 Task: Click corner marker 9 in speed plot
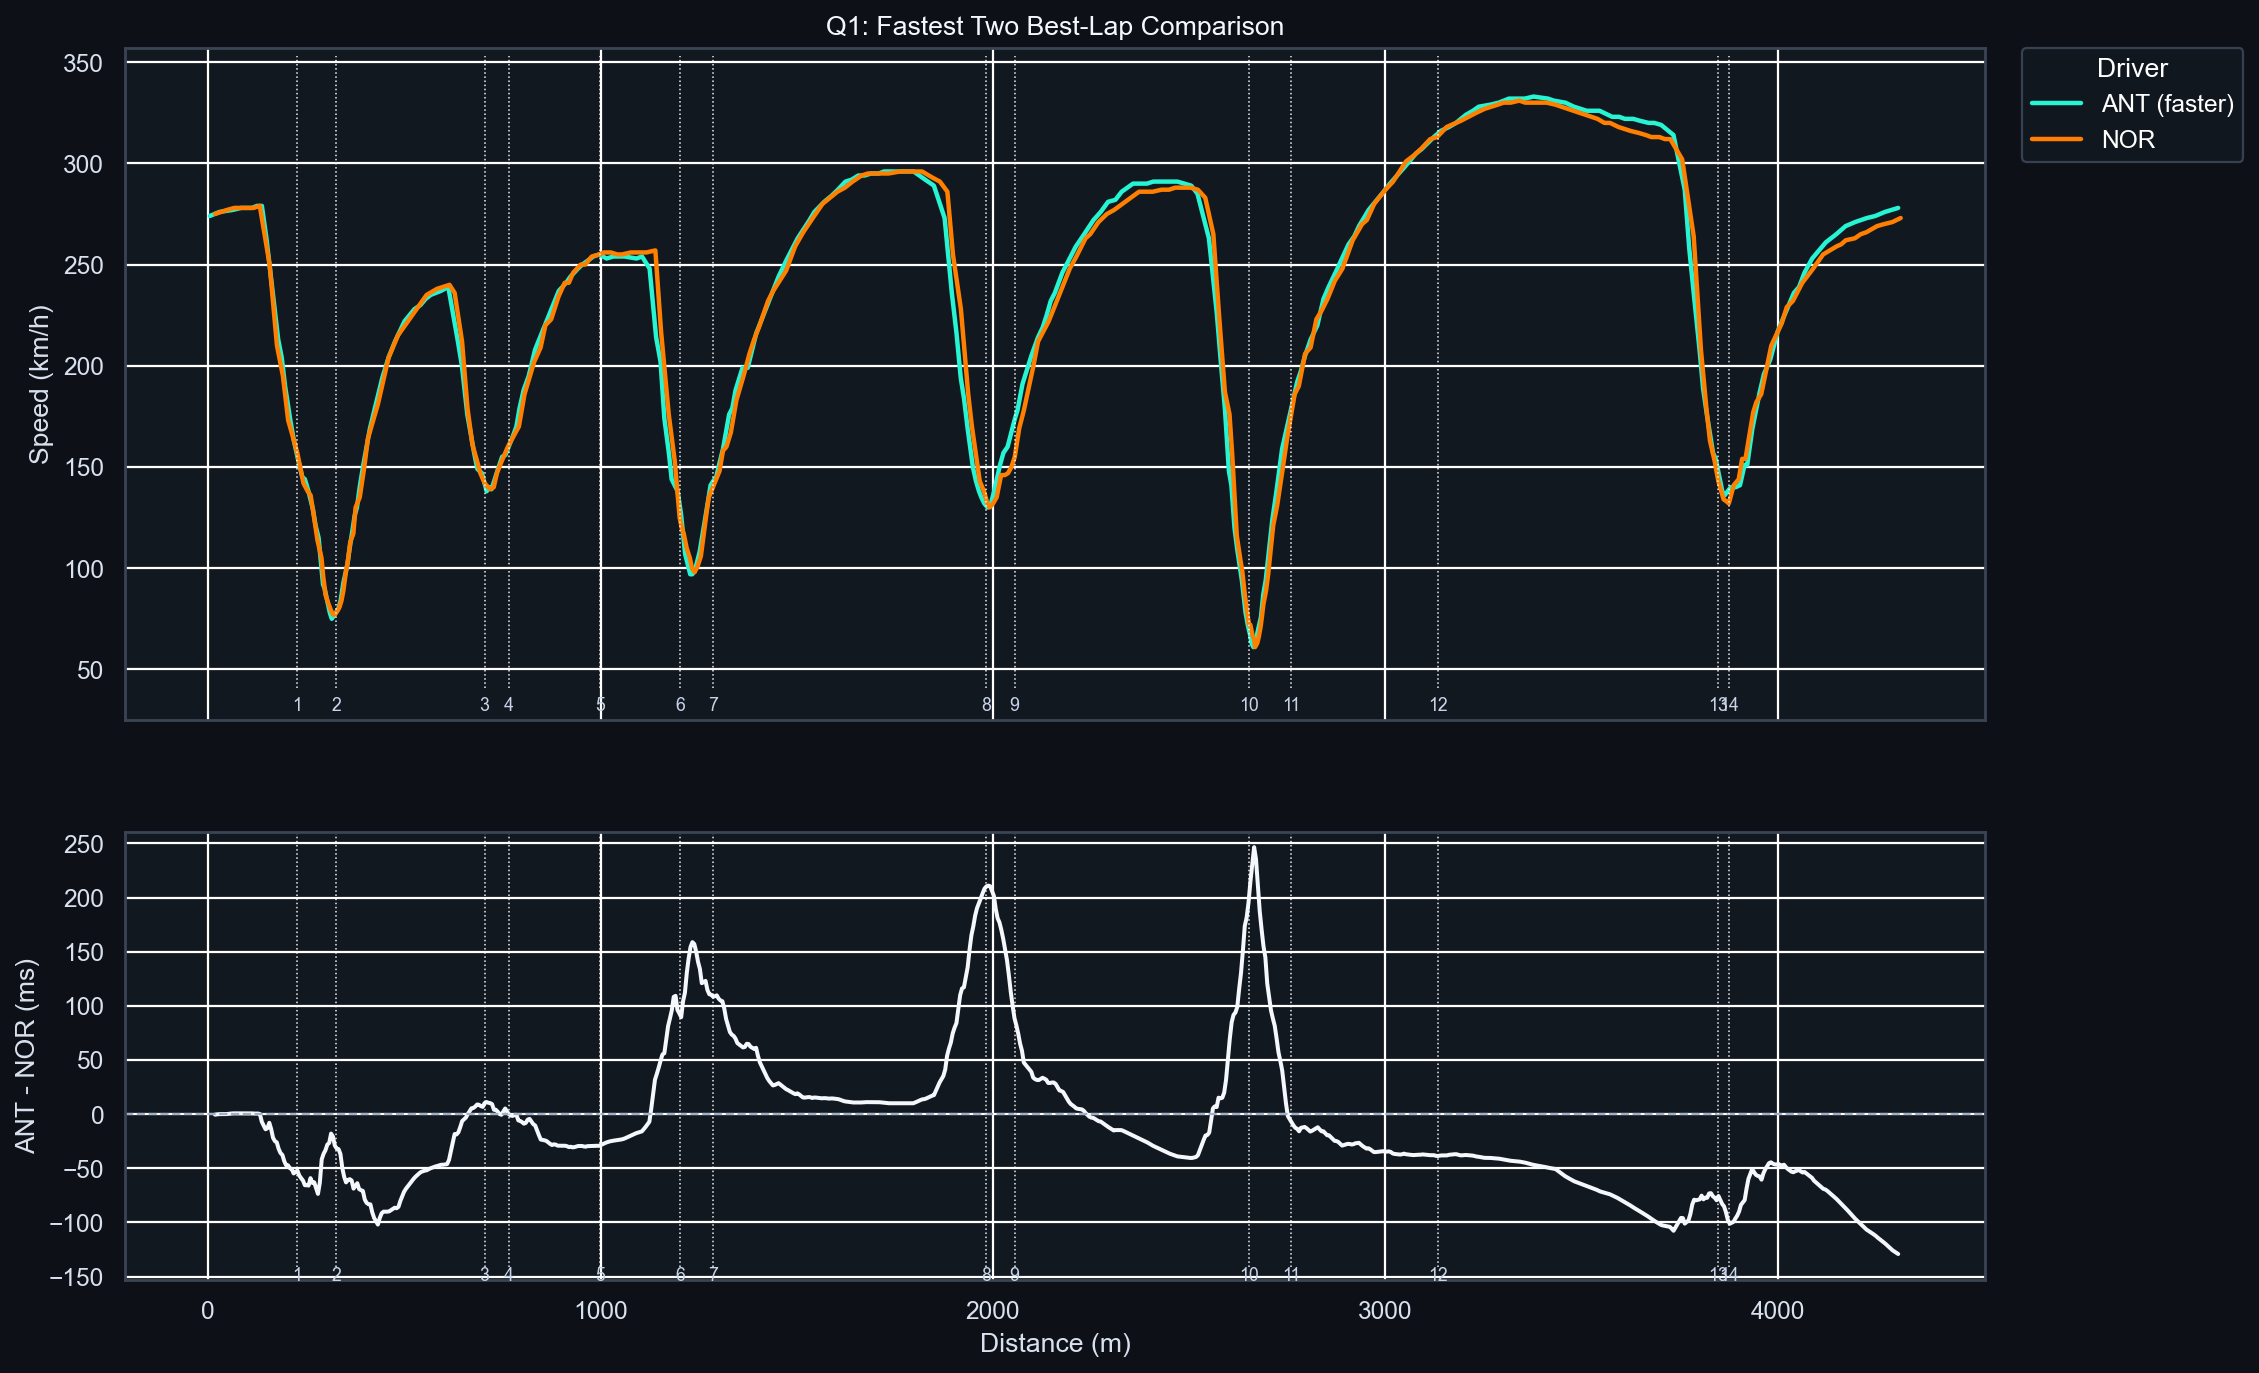[1015, 705]
